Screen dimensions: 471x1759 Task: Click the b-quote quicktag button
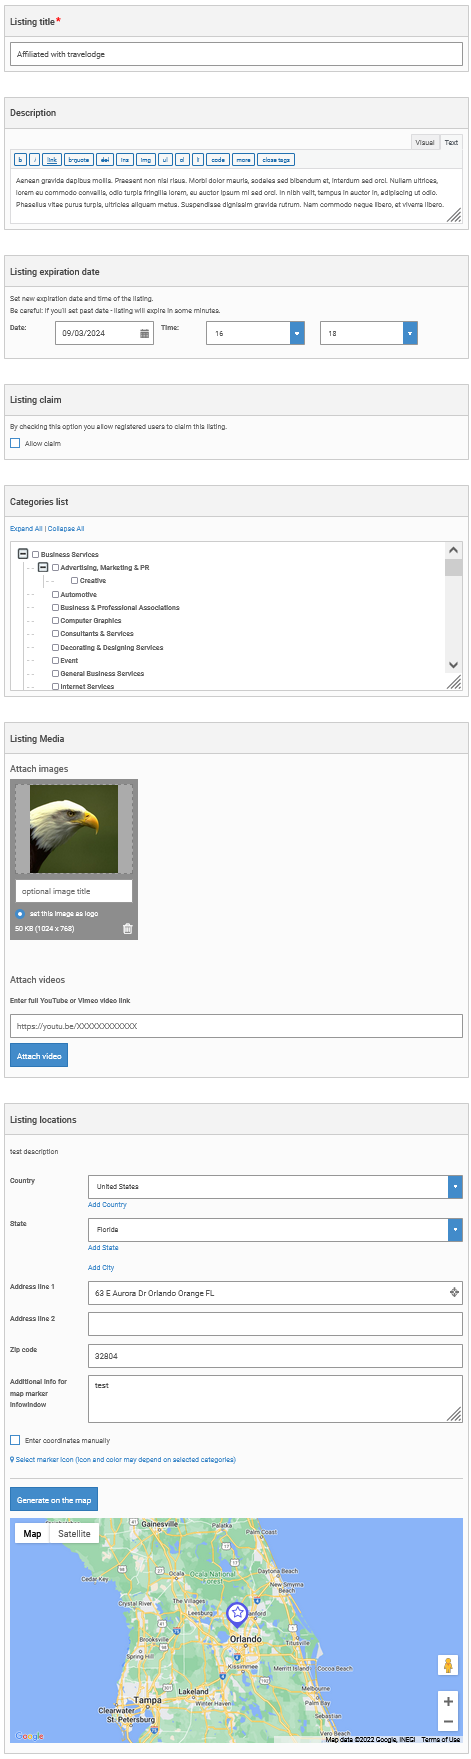click(79, 160)
